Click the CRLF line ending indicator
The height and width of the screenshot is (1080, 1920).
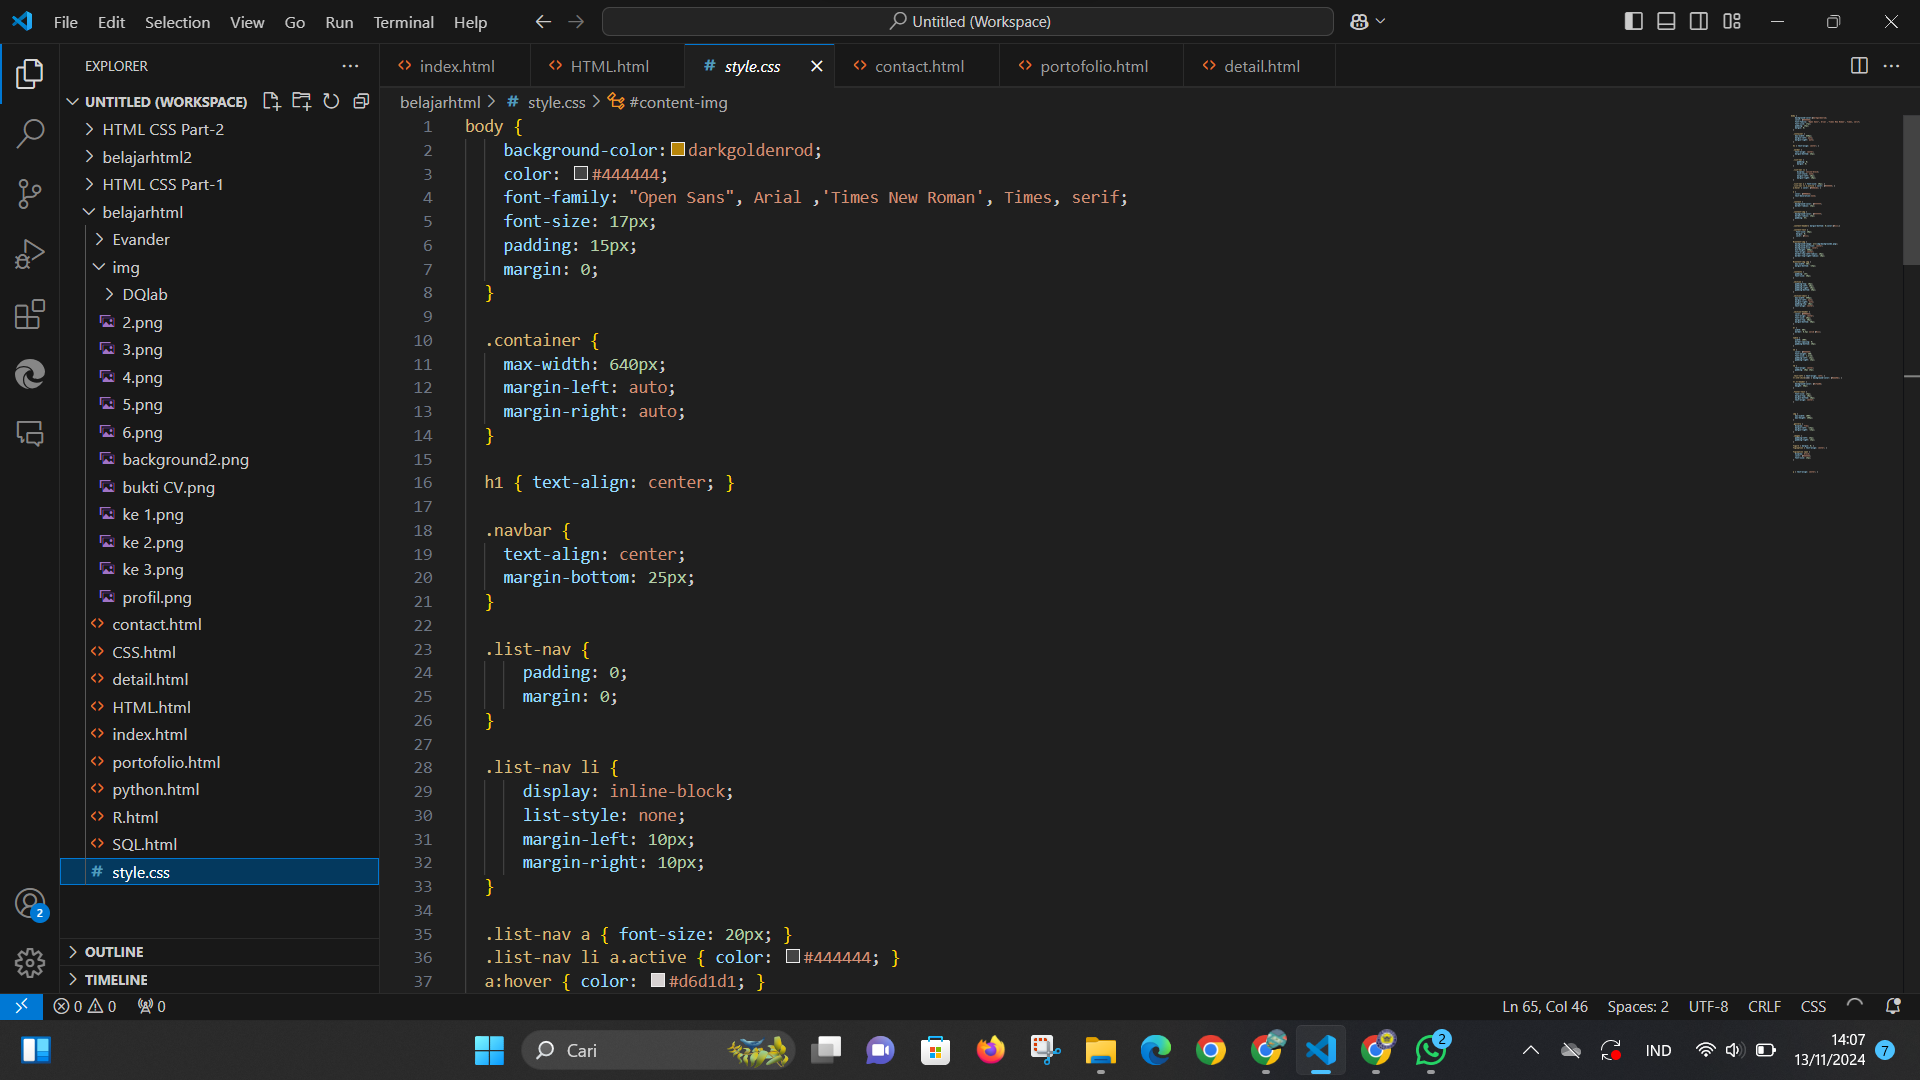(1764, 1007)
